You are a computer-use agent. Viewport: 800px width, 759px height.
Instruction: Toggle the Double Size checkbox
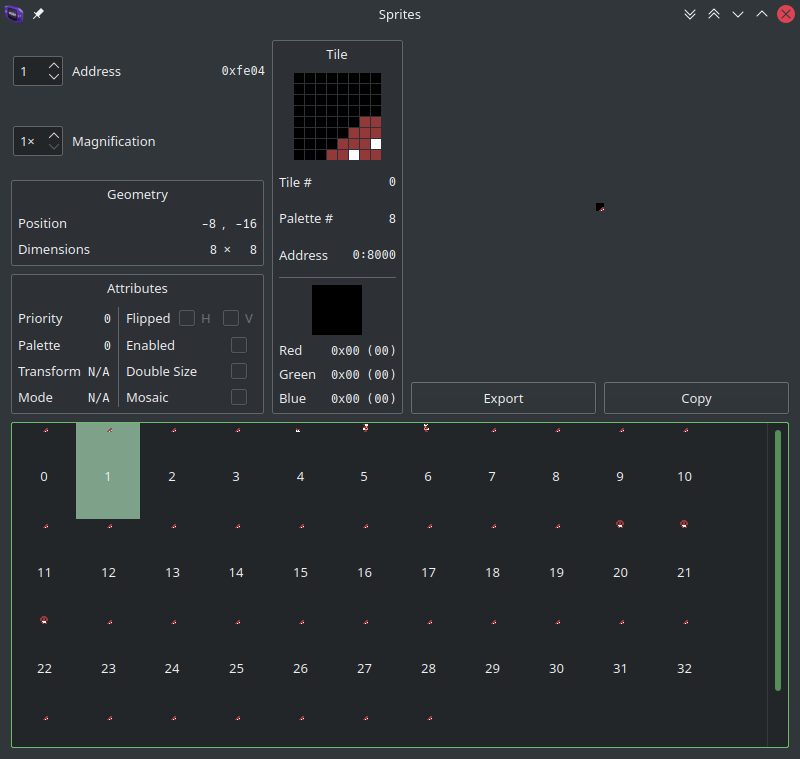[237, 370]
